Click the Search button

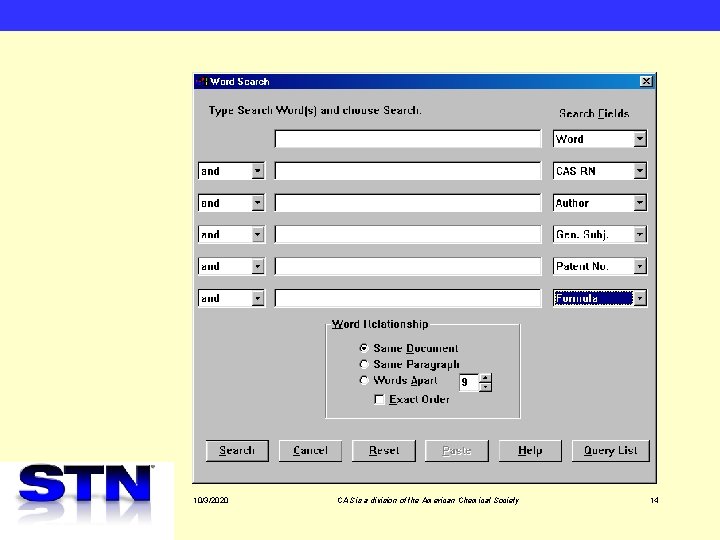(237, 450)
